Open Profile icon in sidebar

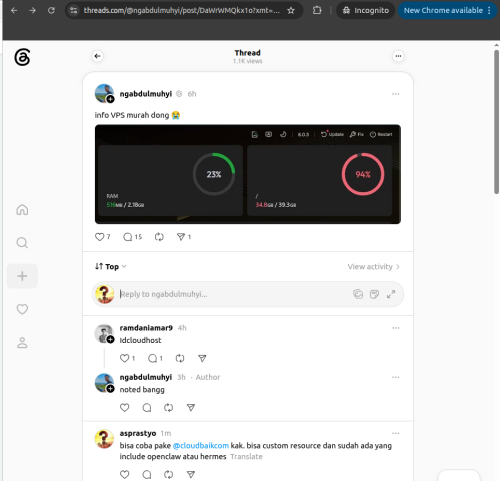(x=22, y=343)
